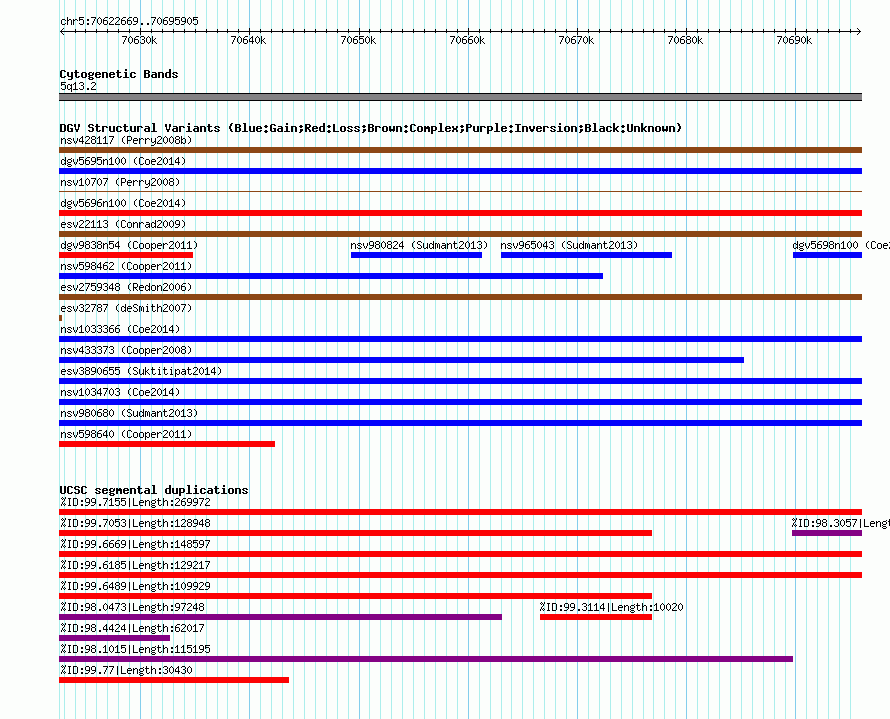Click the brown bar under esv2759348

(460, 297)
